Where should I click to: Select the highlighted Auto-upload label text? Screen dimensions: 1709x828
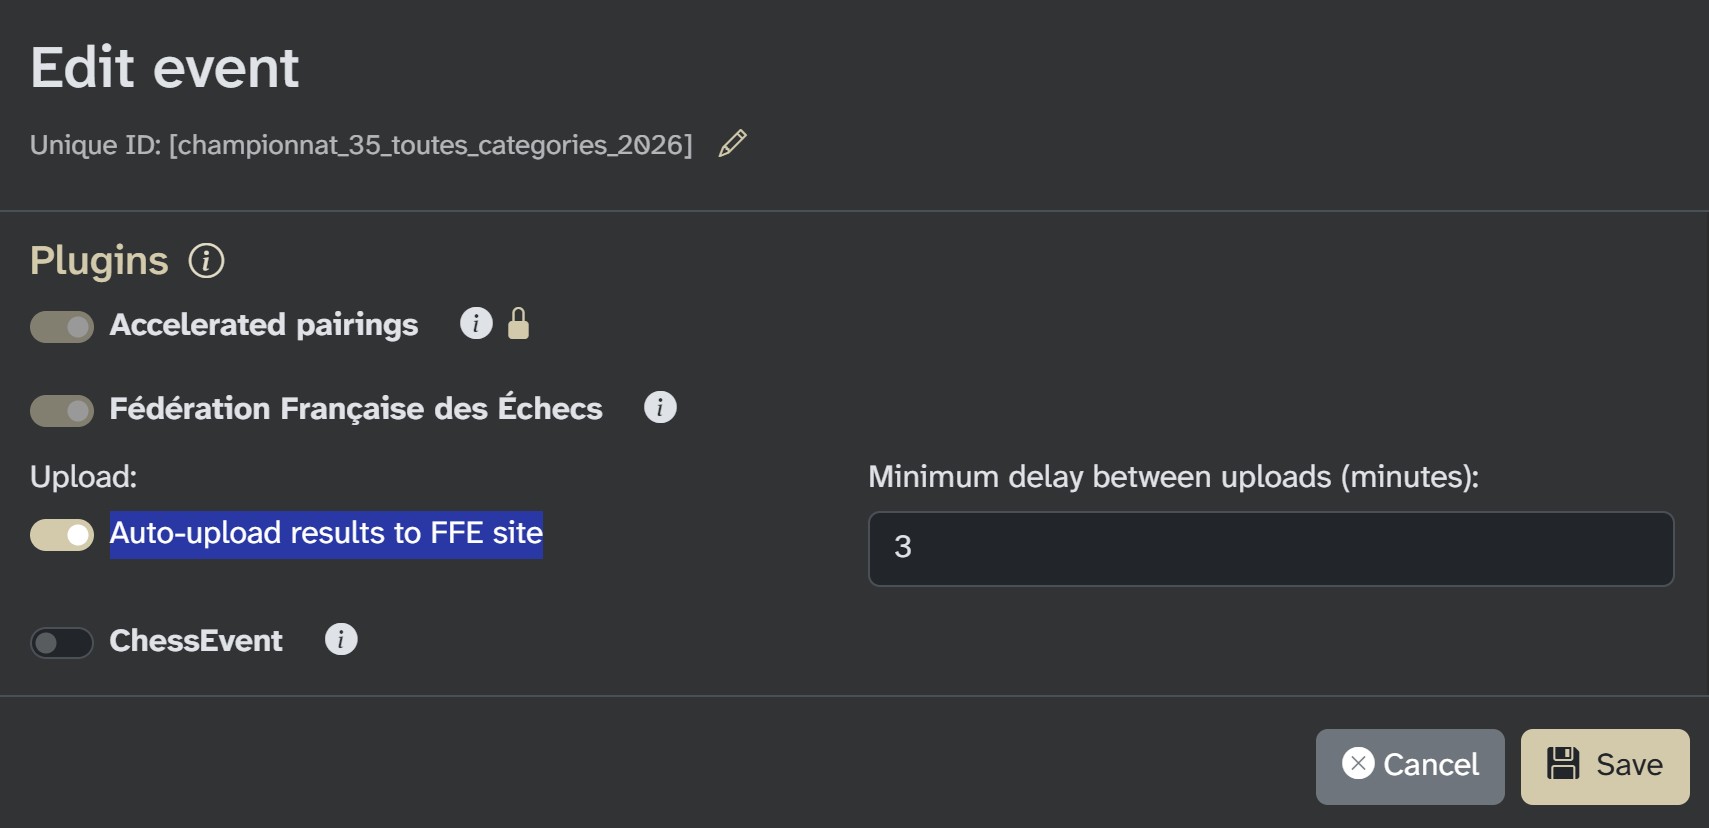(325, 534)
